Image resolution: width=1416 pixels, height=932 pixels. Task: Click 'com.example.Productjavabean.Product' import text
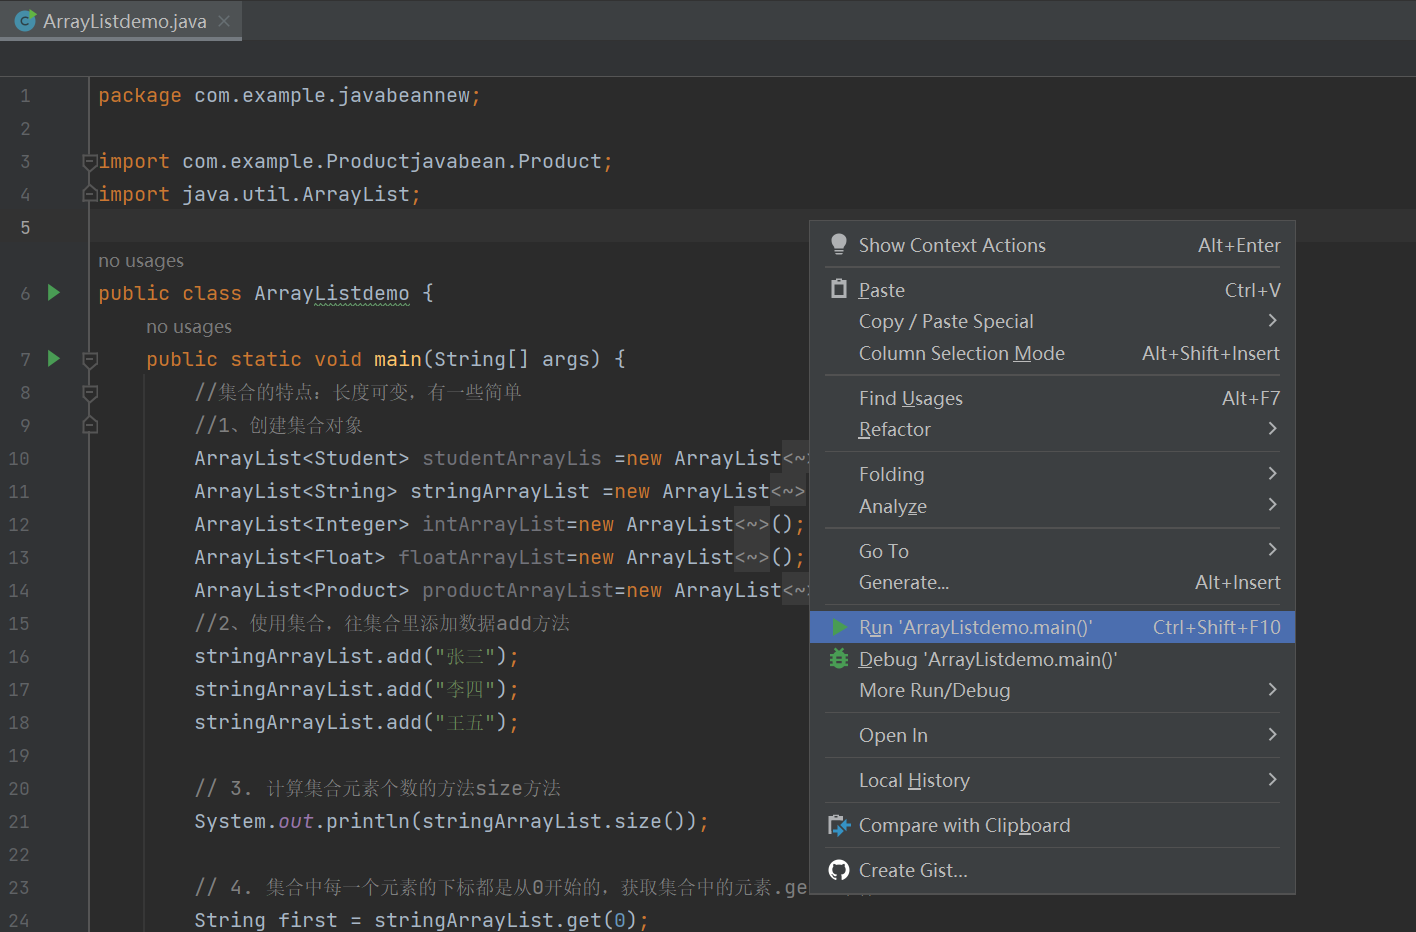392,161
